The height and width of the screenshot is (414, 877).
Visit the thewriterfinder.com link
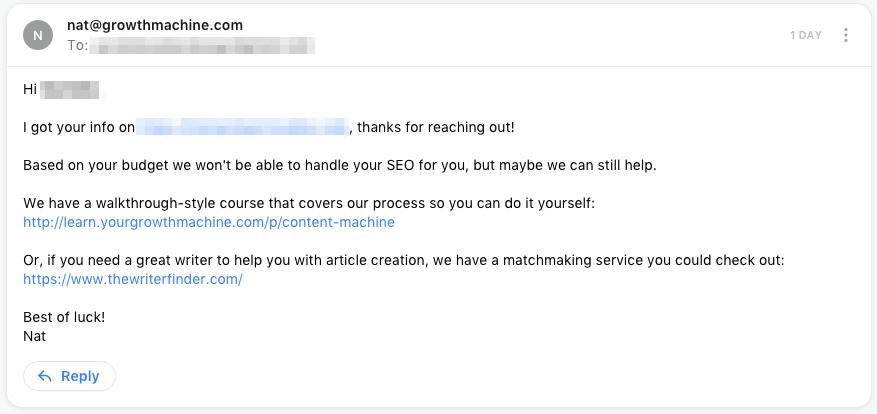[133, 279]
